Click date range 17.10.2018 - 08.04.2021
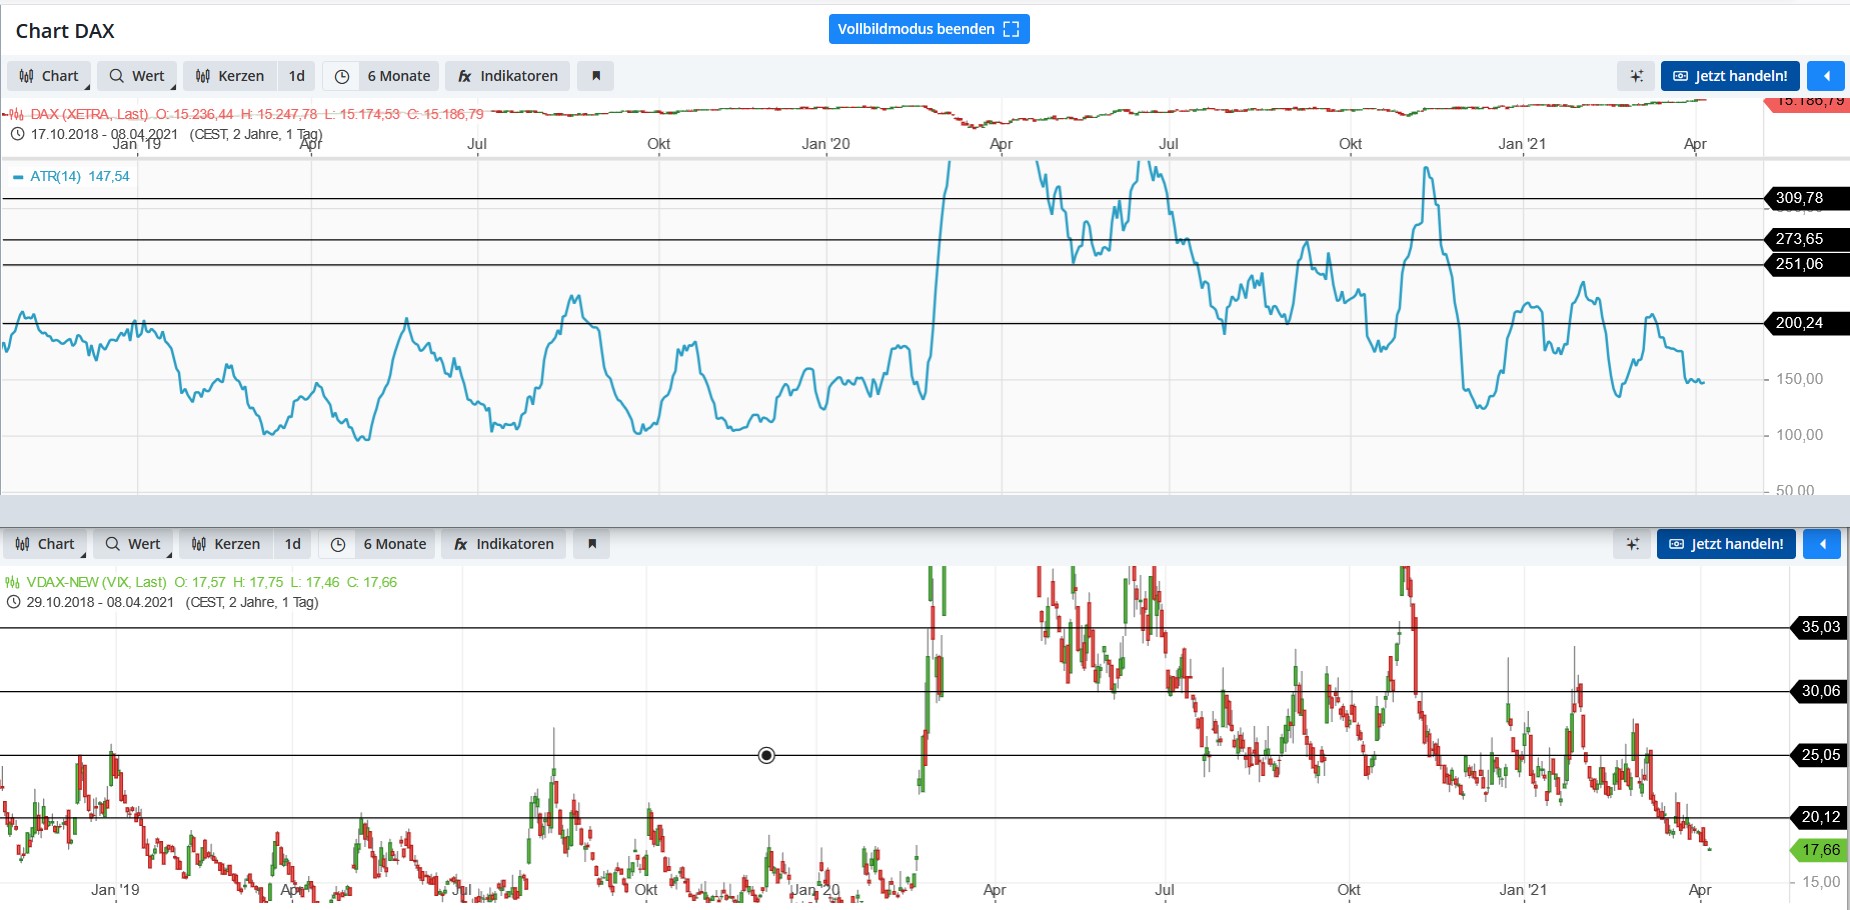The height and width of the screenshot is (910, 1850). tap(104, 134)
